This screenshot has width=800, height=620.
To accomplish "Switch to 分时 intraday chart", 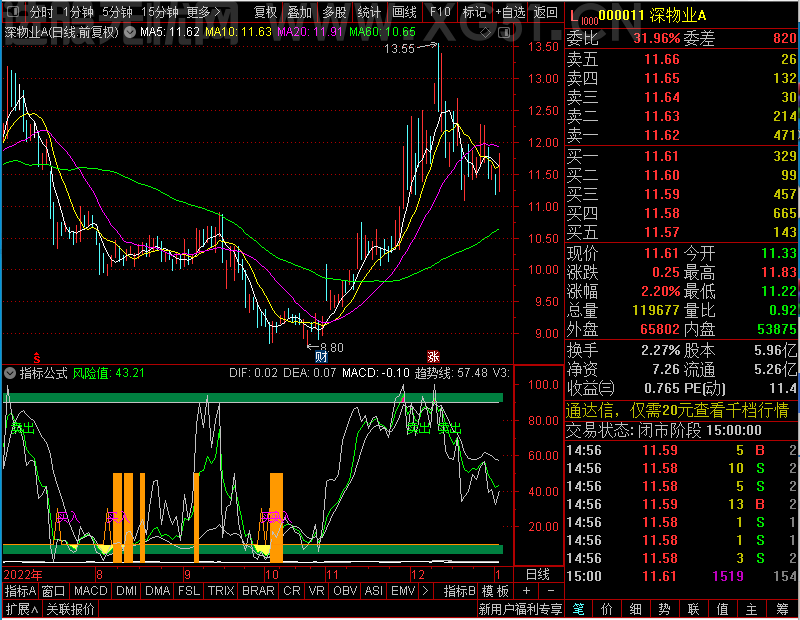I will [x=42, y=12].
